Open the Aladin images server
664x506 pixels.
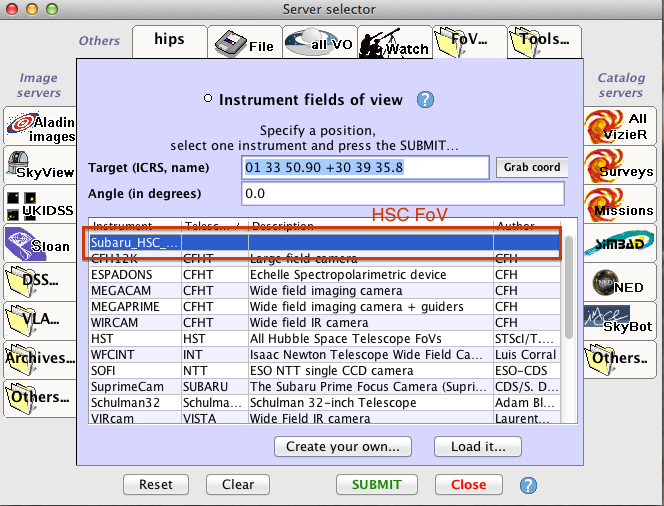coord(40,127)
